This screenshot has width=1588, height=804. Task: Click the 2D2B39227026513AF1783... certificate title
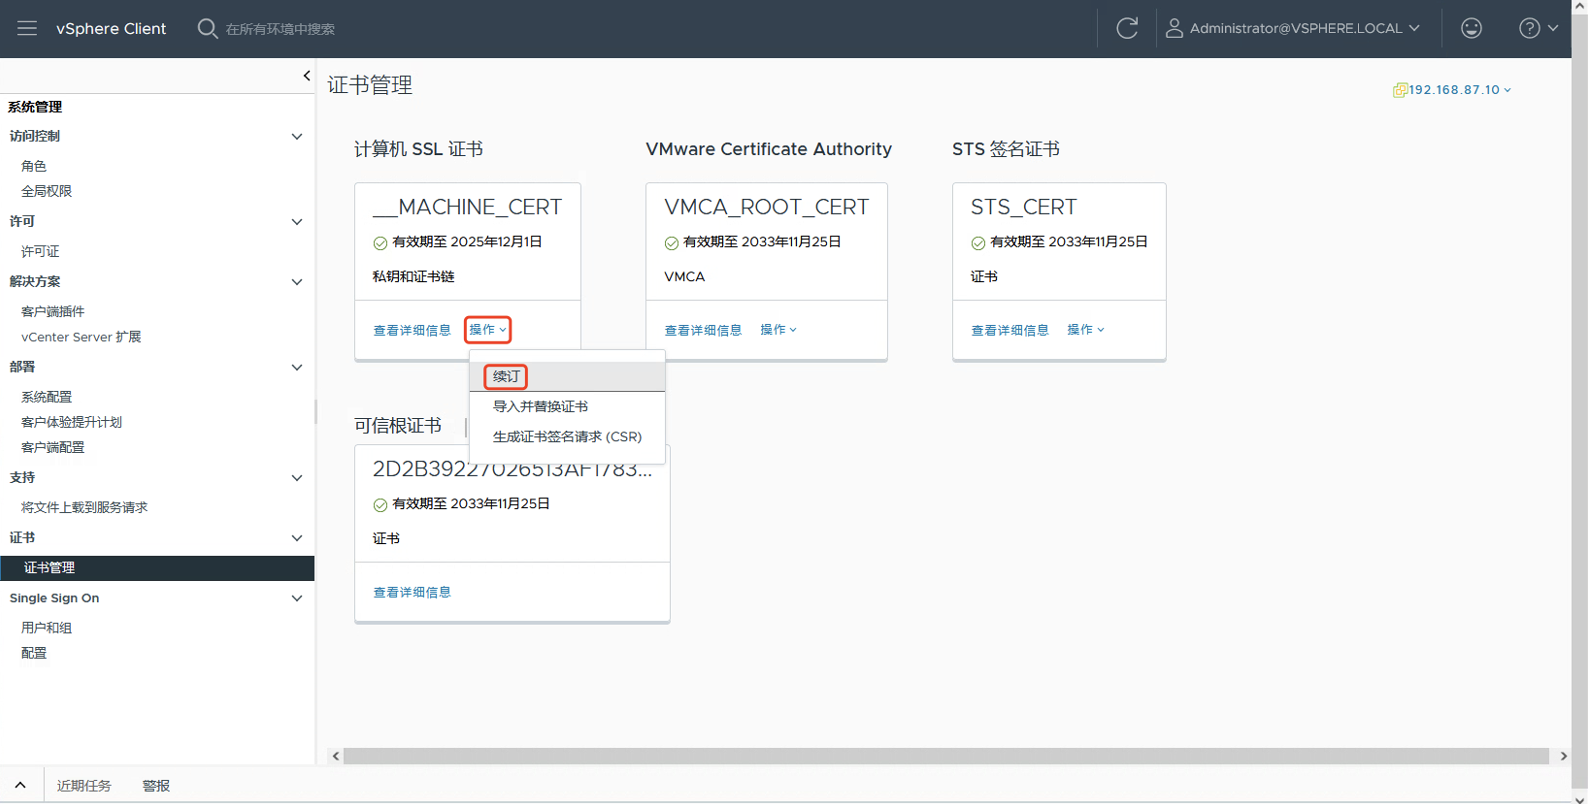tap(512, 469)
